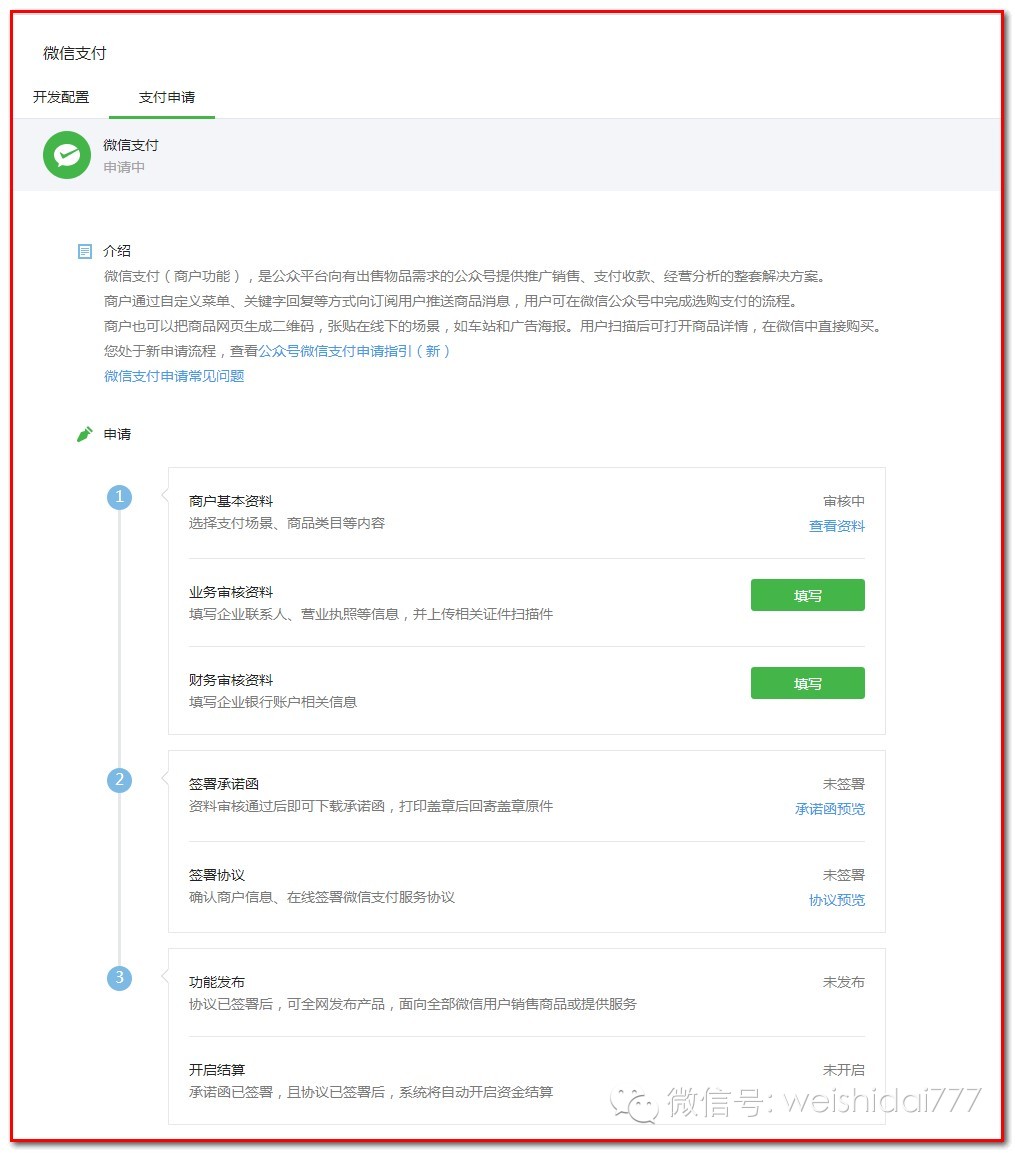
Task: Click the 功能发布 heading
Action: tap(217, 982)
